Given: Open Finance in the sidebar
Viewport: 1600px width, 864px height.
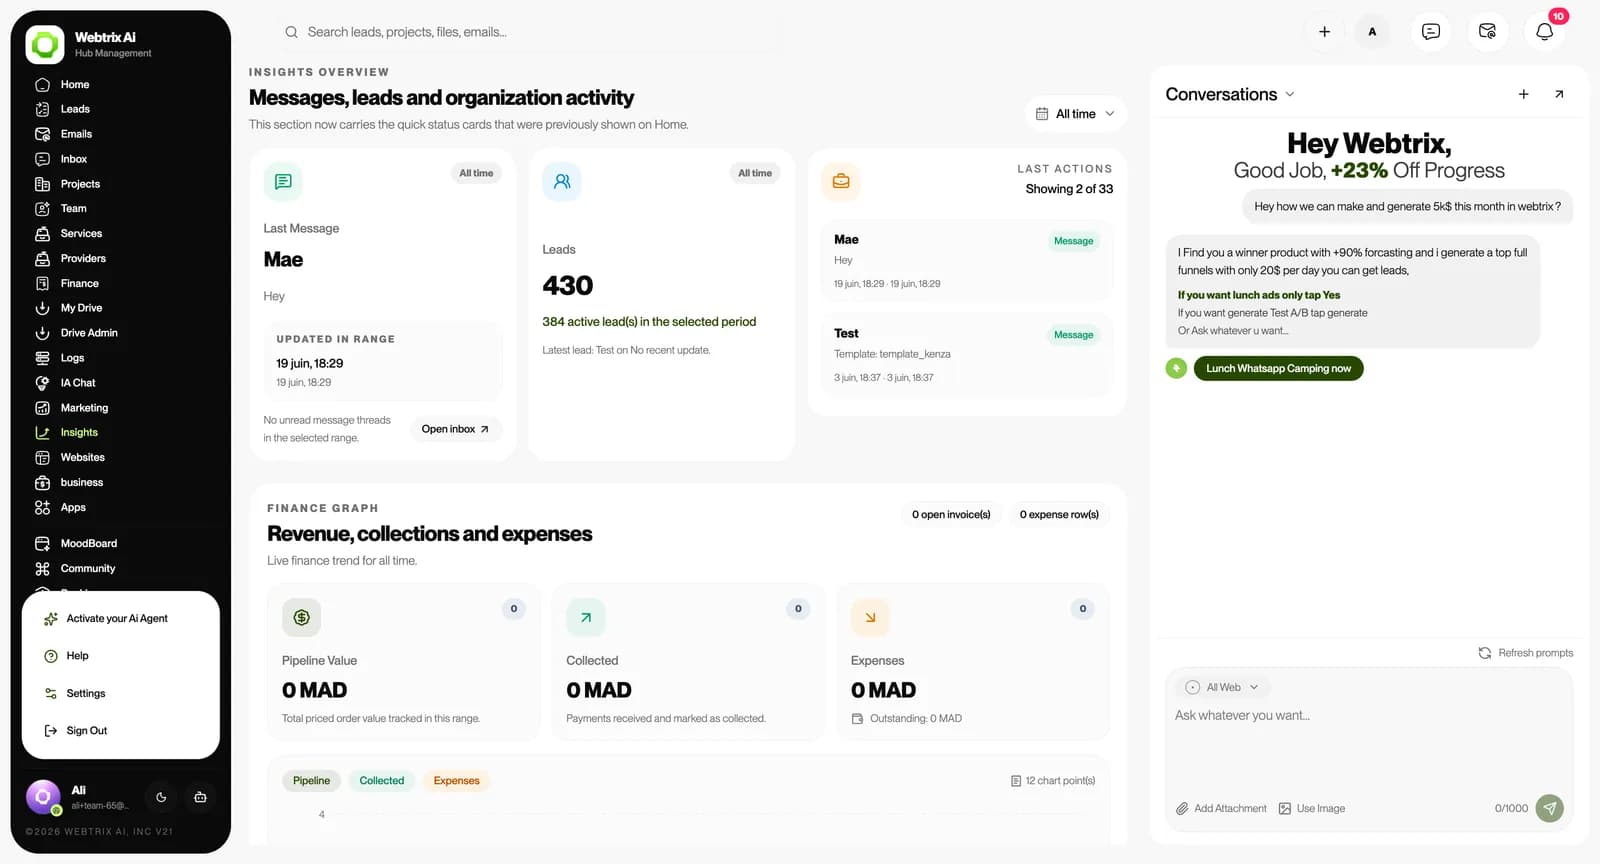Looking at the screenshot, I should [79, 283].
